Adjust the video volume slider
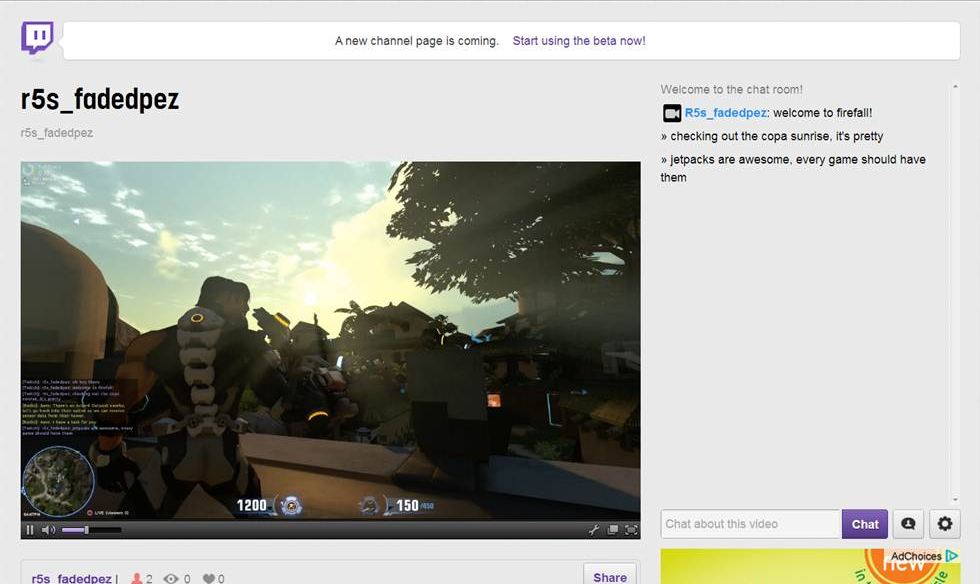The height and width of the screenshot is (584, 980). point(91,530)
